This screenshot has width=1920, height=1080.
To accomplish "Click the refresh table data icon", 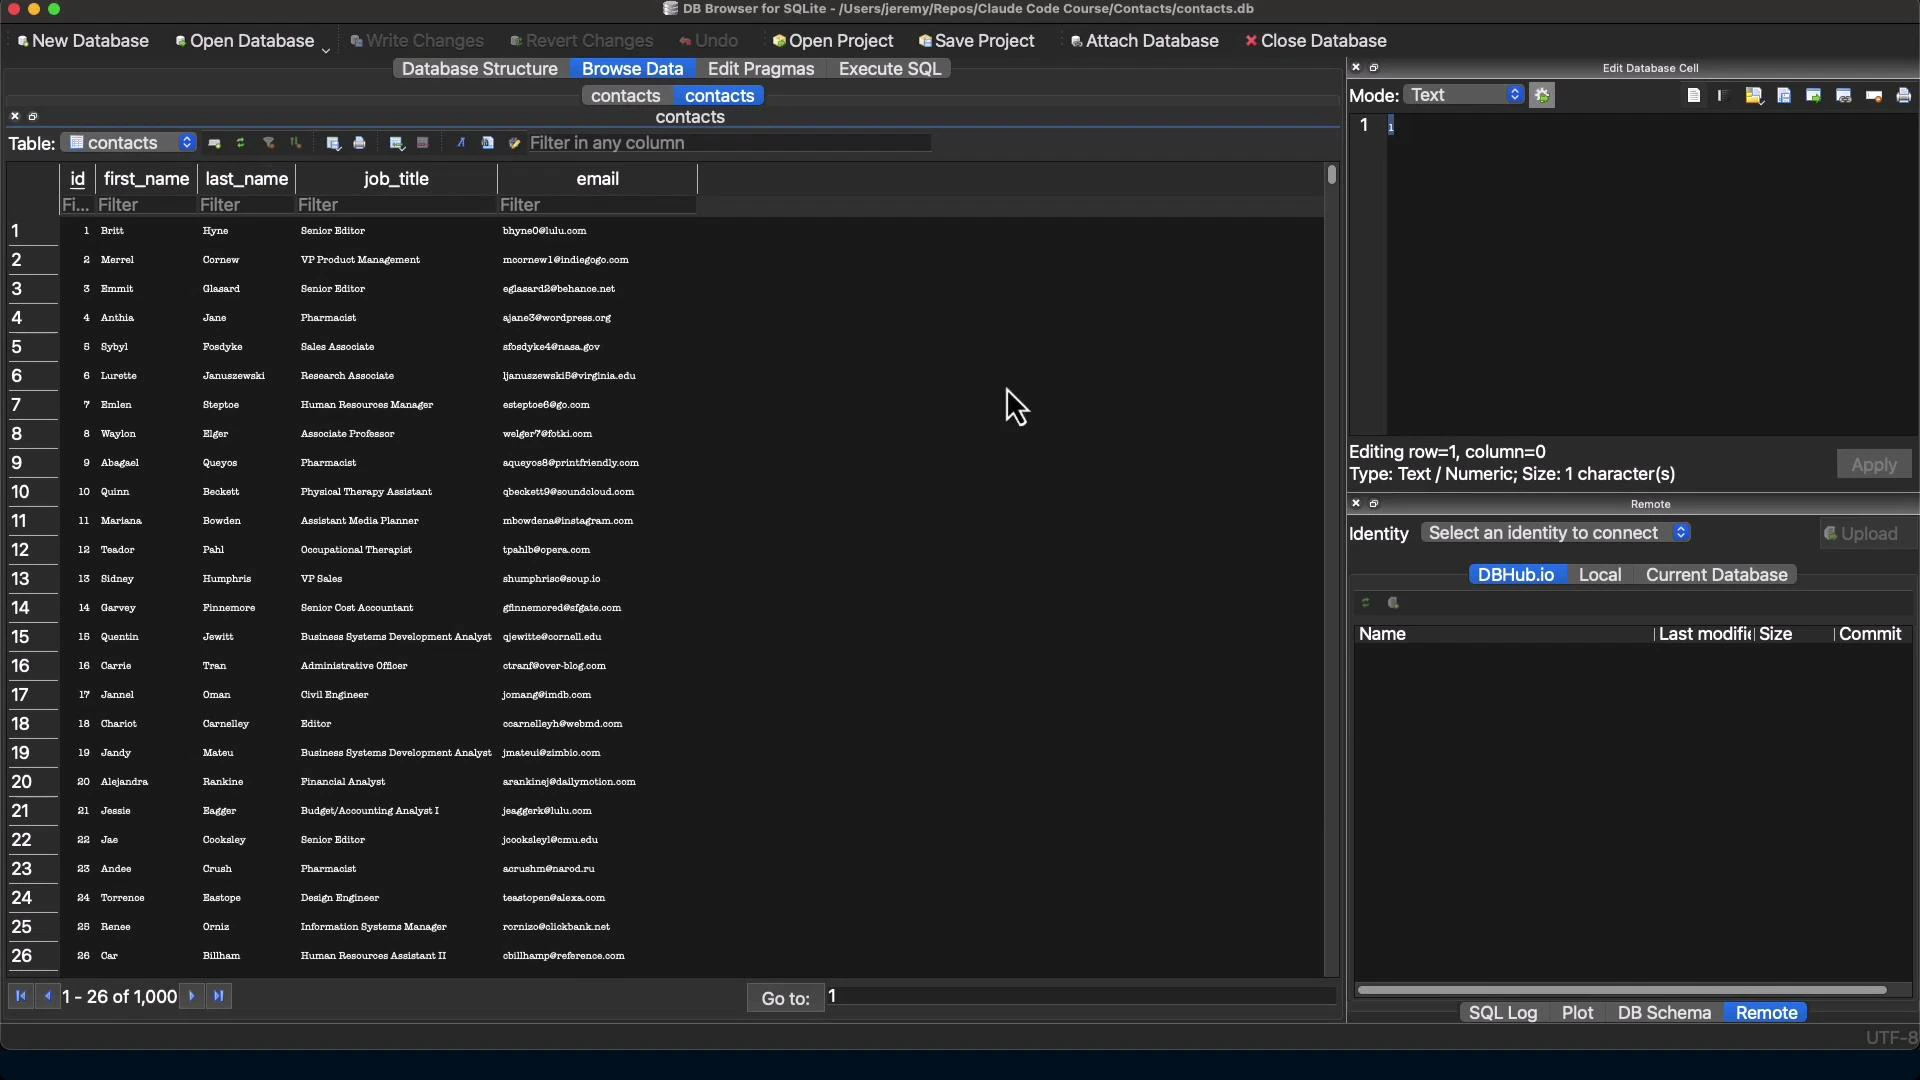I will 240,143.
